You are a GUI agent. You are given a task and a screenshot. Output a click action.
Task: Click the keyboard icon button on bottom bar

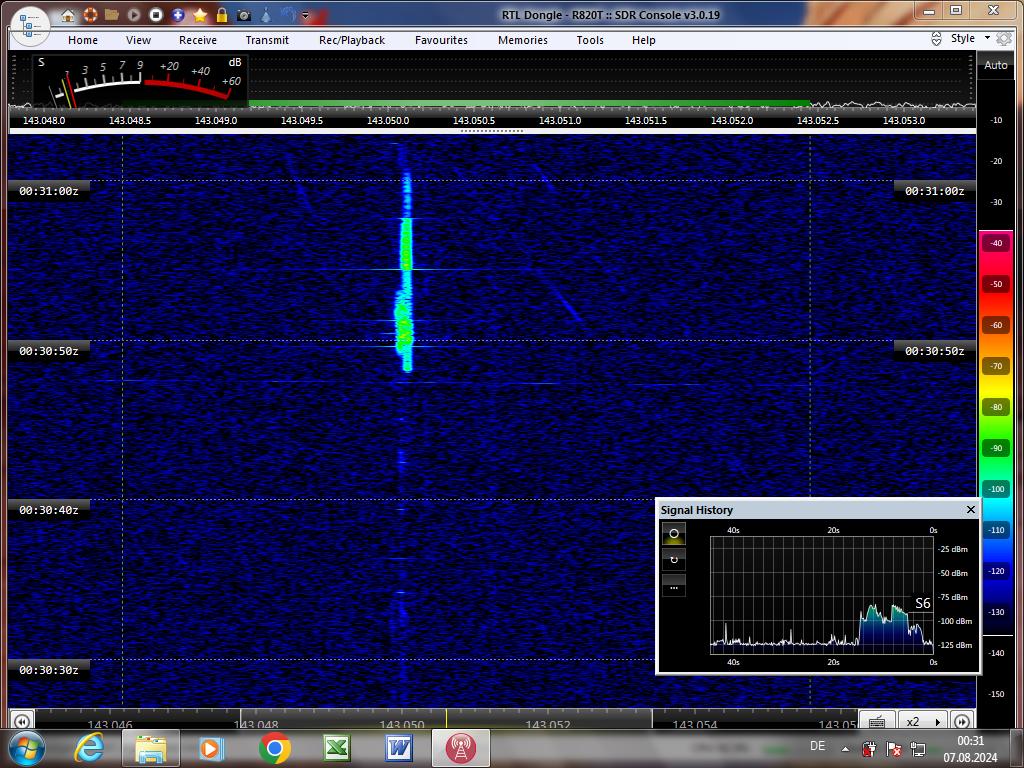click(877, 720)
